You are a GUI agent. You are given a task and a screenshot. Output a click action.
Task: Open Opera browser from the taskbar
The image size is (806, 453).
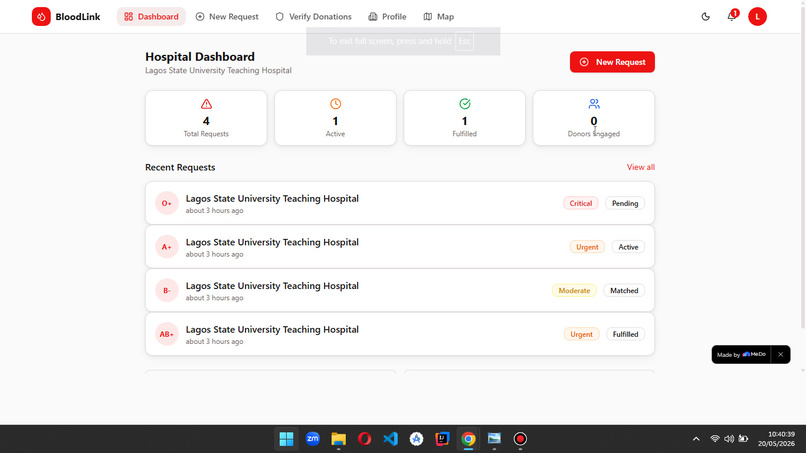click(364, 439)
